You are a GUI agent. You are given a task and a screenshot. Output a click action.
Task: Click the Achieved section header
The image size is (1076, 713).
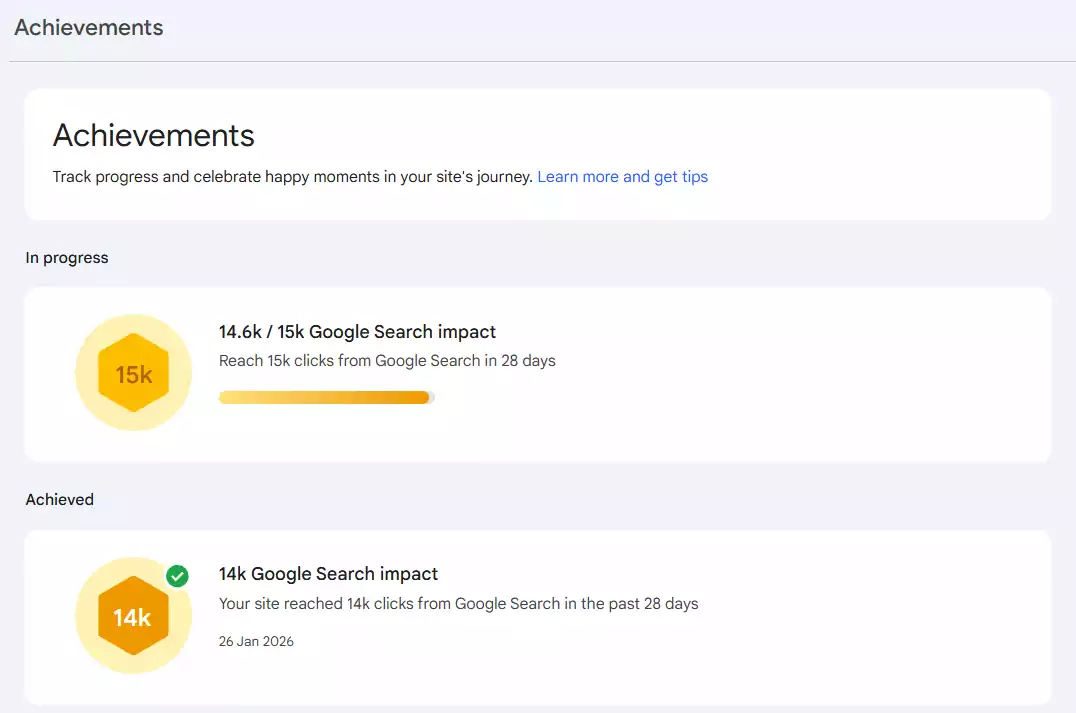coord(60,499)
